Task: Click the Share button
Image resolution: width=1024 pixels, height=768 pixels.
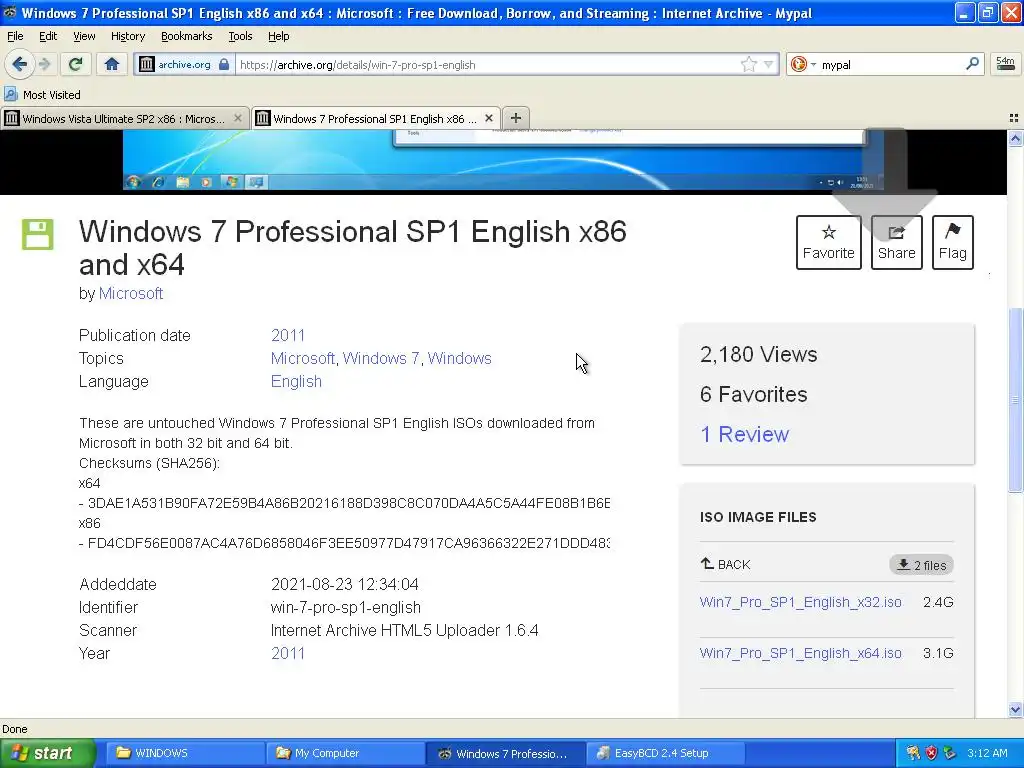Action: click(896, 242)
